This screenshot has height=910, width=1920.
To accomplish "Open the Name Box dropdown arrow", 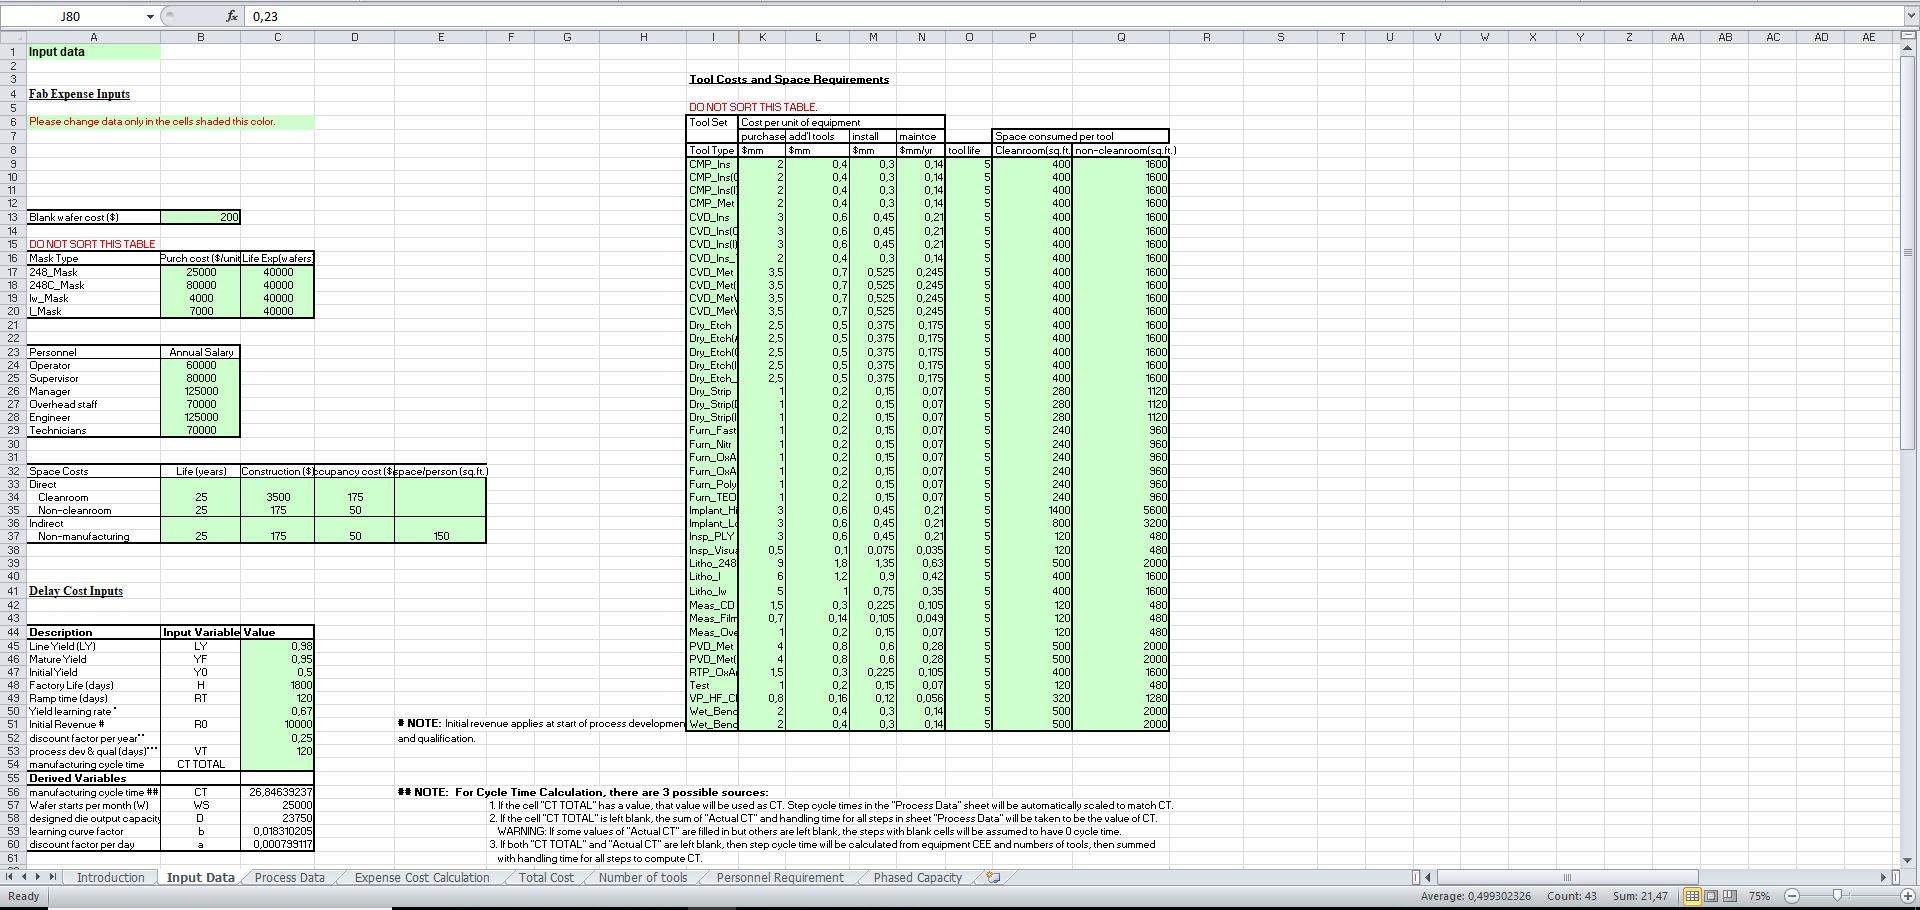I will [x=150, y=17].
